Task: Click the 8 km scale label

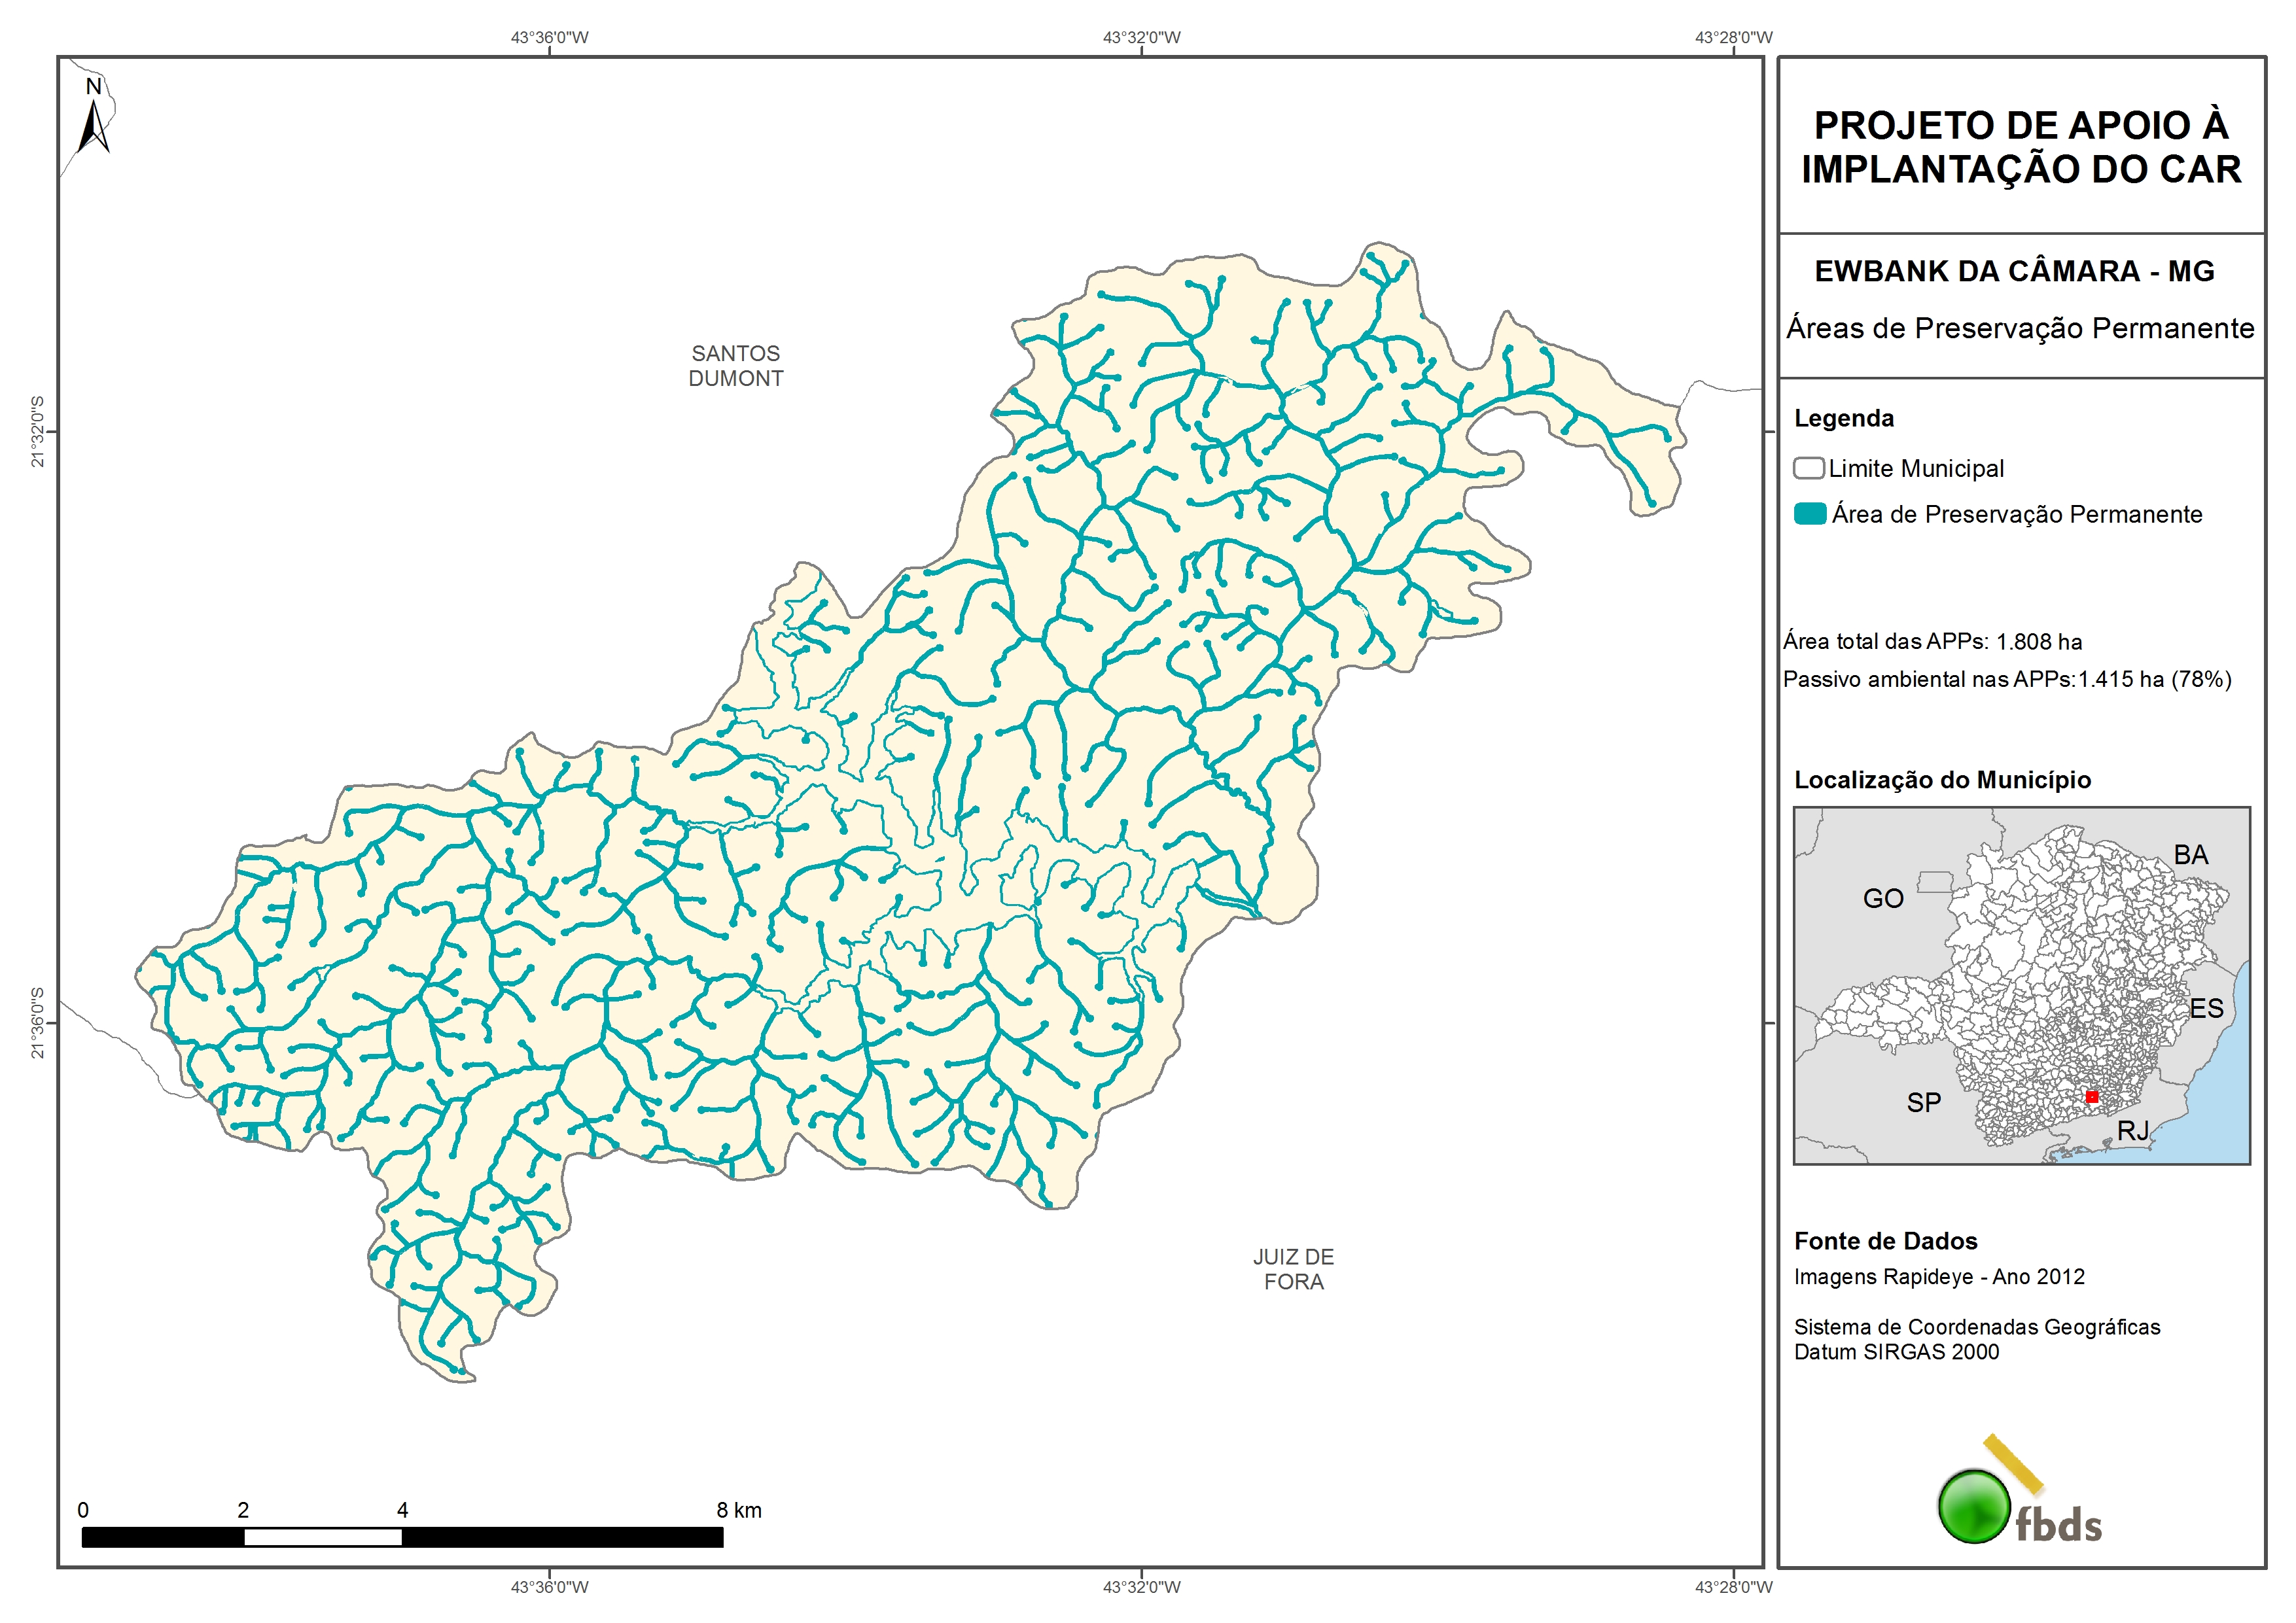Action: 738,1510
